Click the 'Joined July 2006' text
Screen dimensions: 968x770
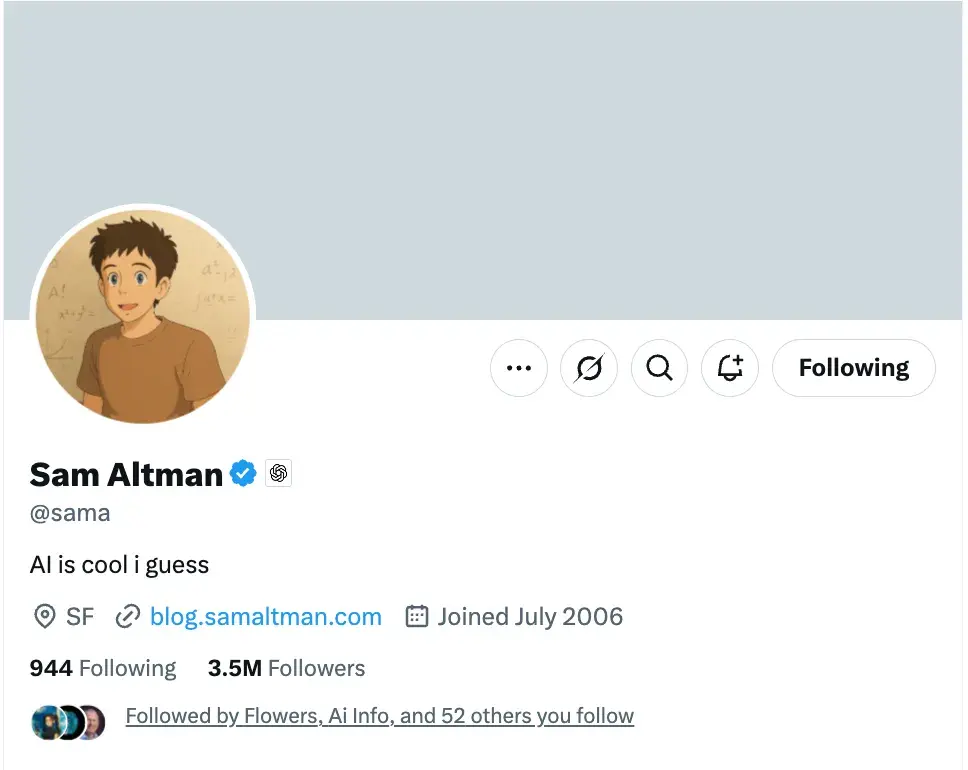click(x=530, y=617)
